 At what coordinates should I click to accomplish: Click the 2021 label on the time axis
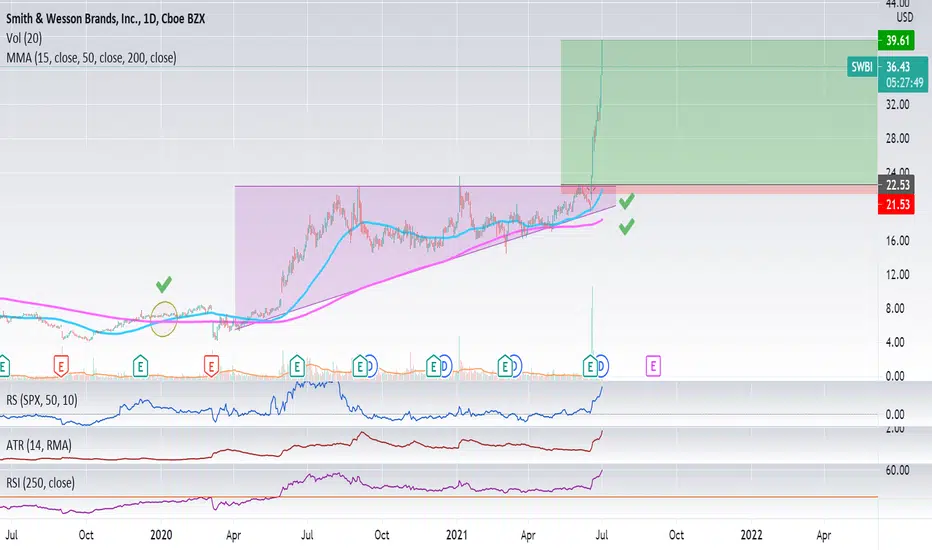pyautogui.click(x=456, y=535)
